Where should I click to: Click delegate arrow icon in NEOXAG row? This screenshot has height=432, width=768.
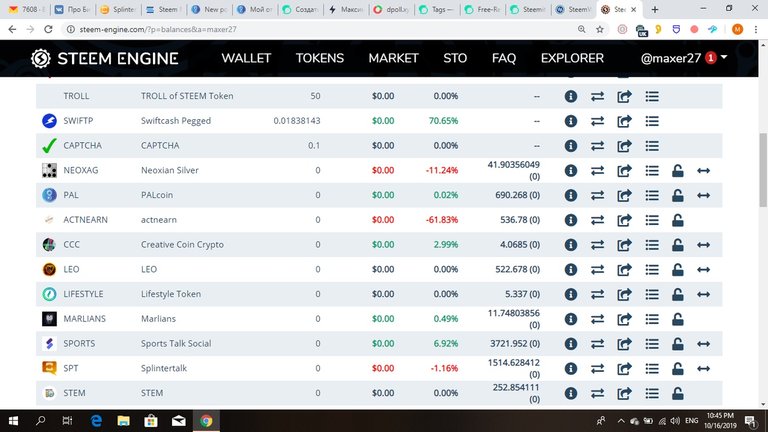(x=703, y=170)
